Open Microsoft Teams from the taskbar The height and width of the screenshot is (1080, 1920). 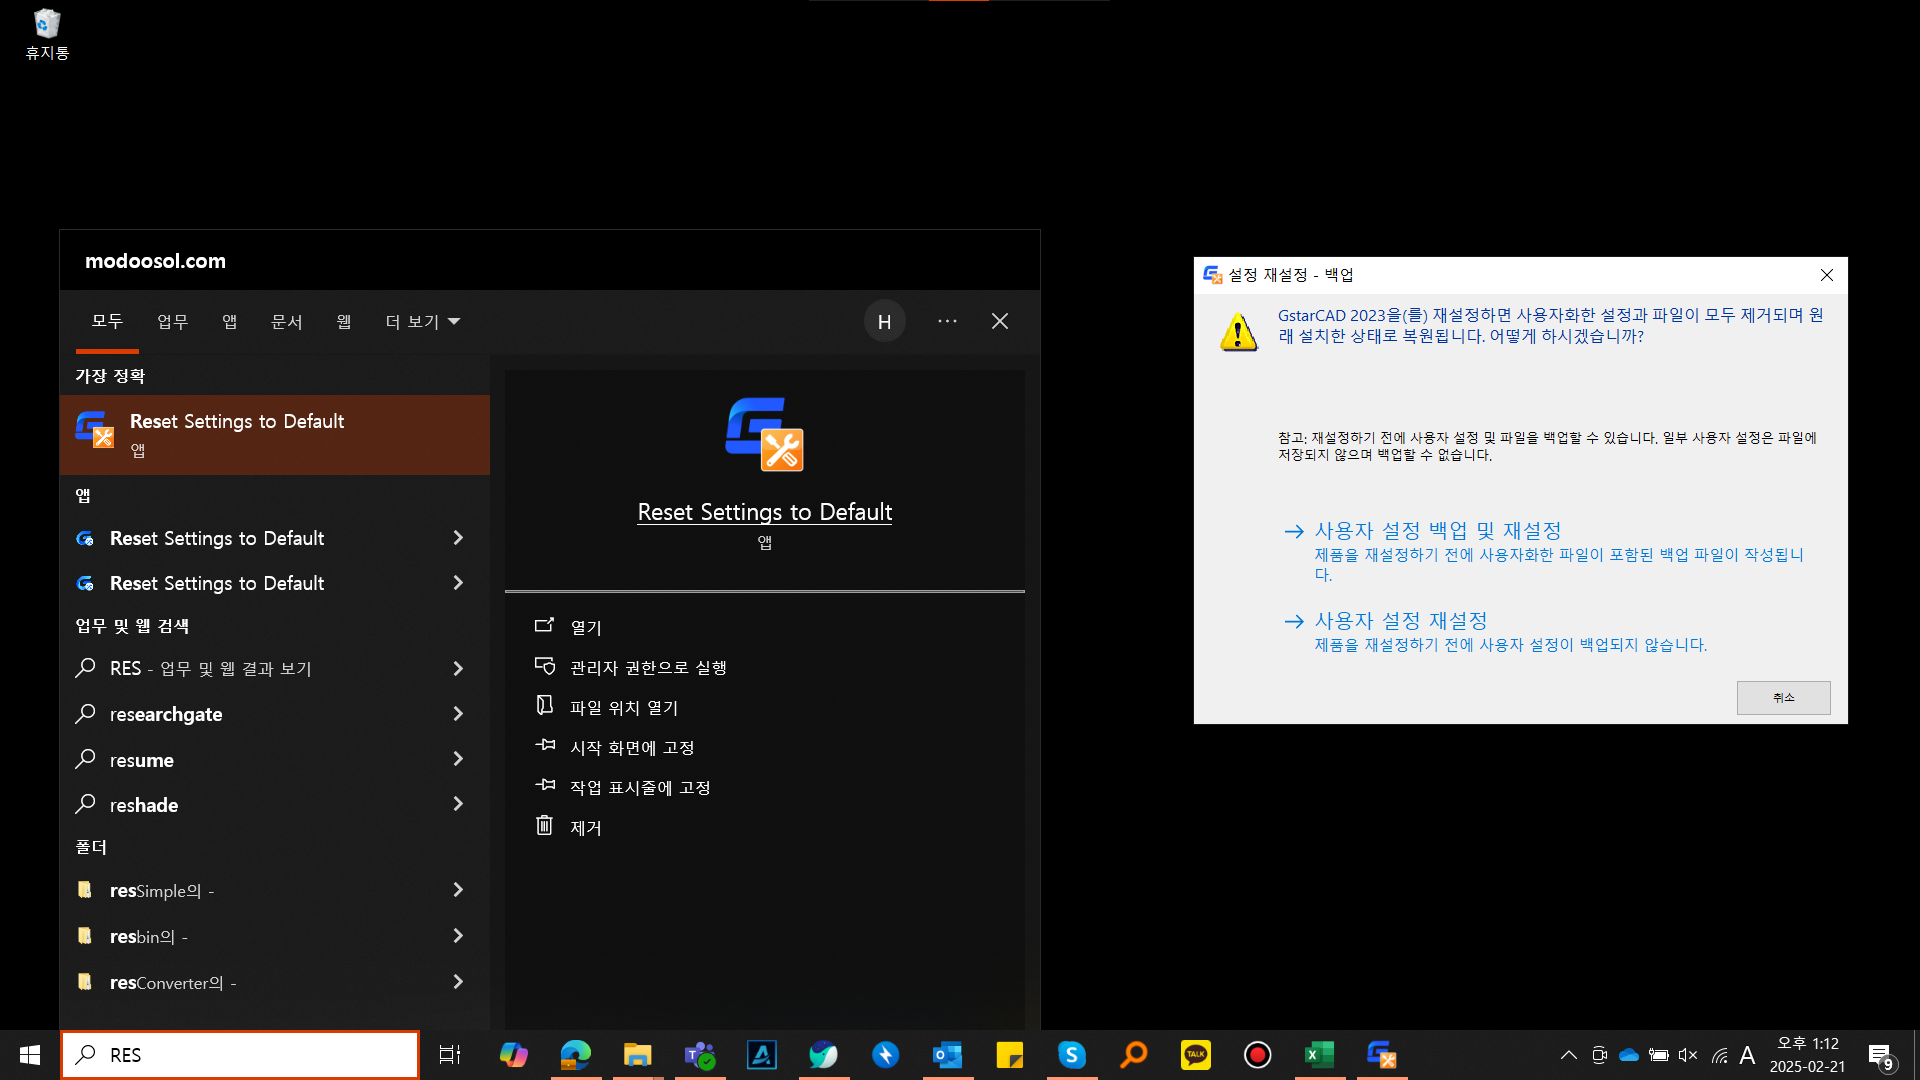pos(700,1055)
